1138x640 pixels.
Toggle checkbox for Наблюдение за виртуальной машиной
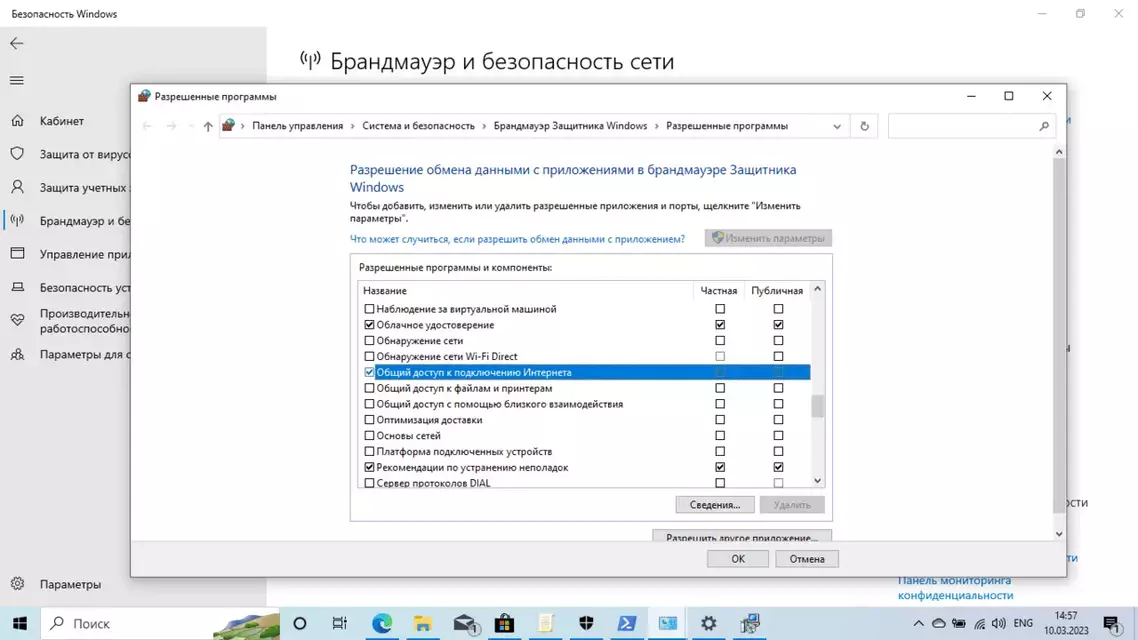click(x=369, y=309)
